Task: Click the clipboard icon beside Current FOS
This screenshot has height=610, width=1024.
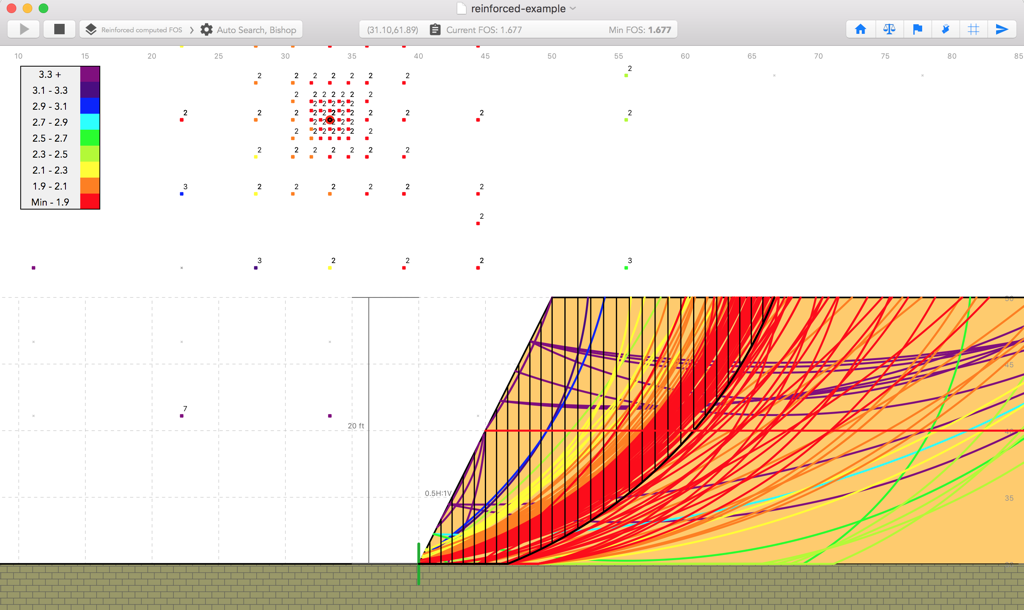Action: coord(435,29)
